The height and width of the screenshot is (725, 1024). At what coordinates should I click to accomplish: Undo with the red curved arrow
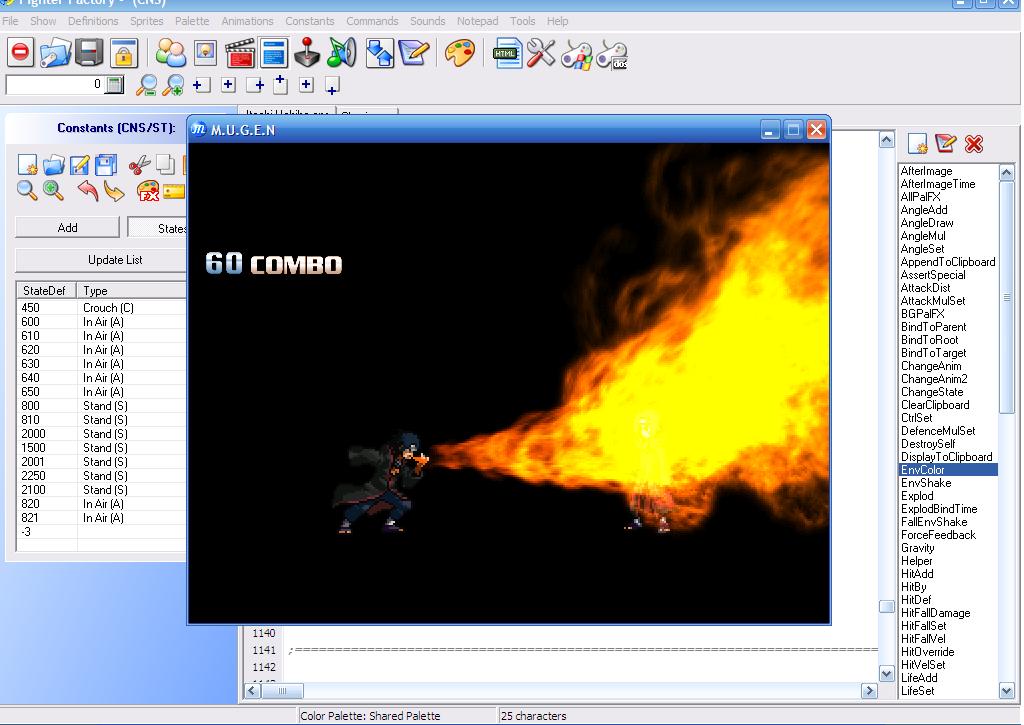tap(88, 190)
